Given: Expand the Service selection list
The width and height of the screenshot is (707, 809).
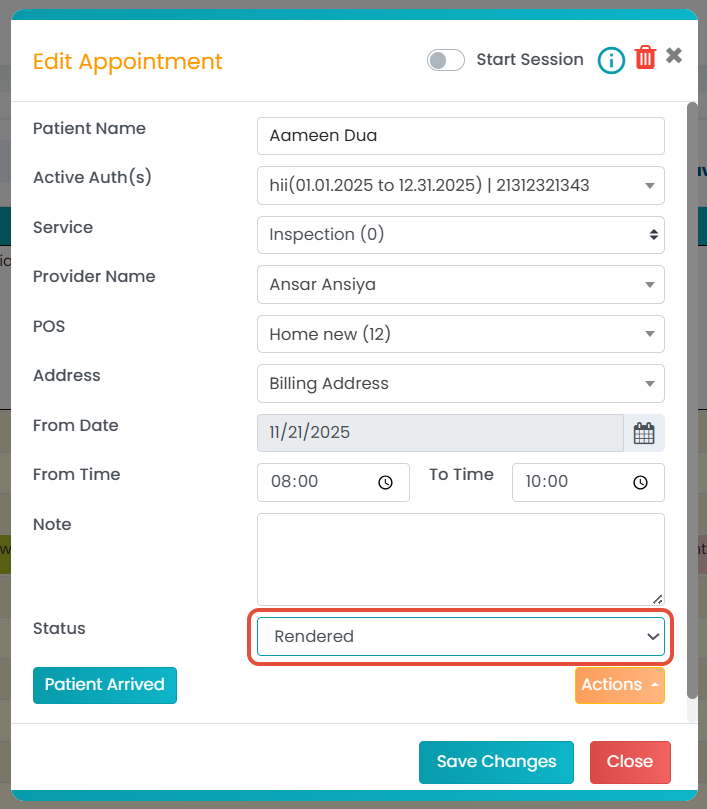Looking at the screenshot, I should pyautogui.click(x=460, y=235).
